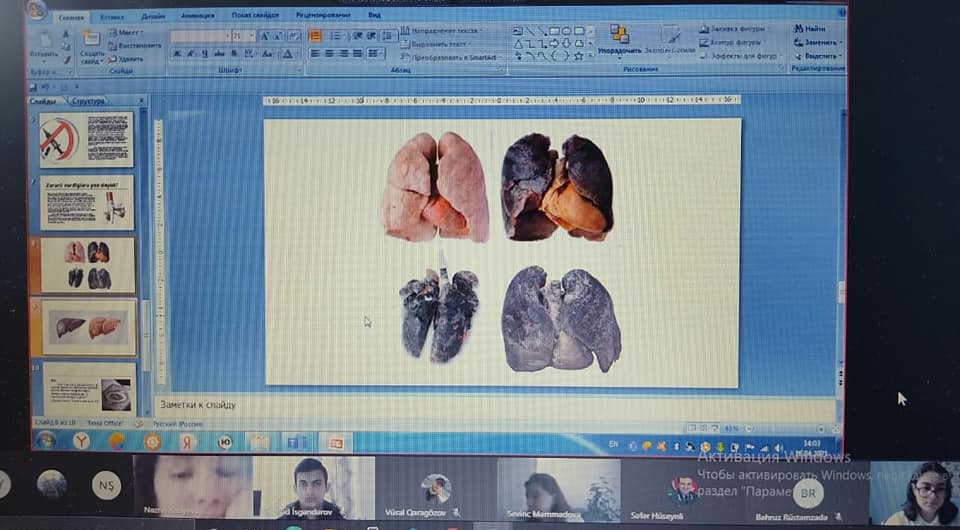This screenshot has height=530, width=960.
Task: Toggle strikethrough formatting
Action: [x=219, y=54]
